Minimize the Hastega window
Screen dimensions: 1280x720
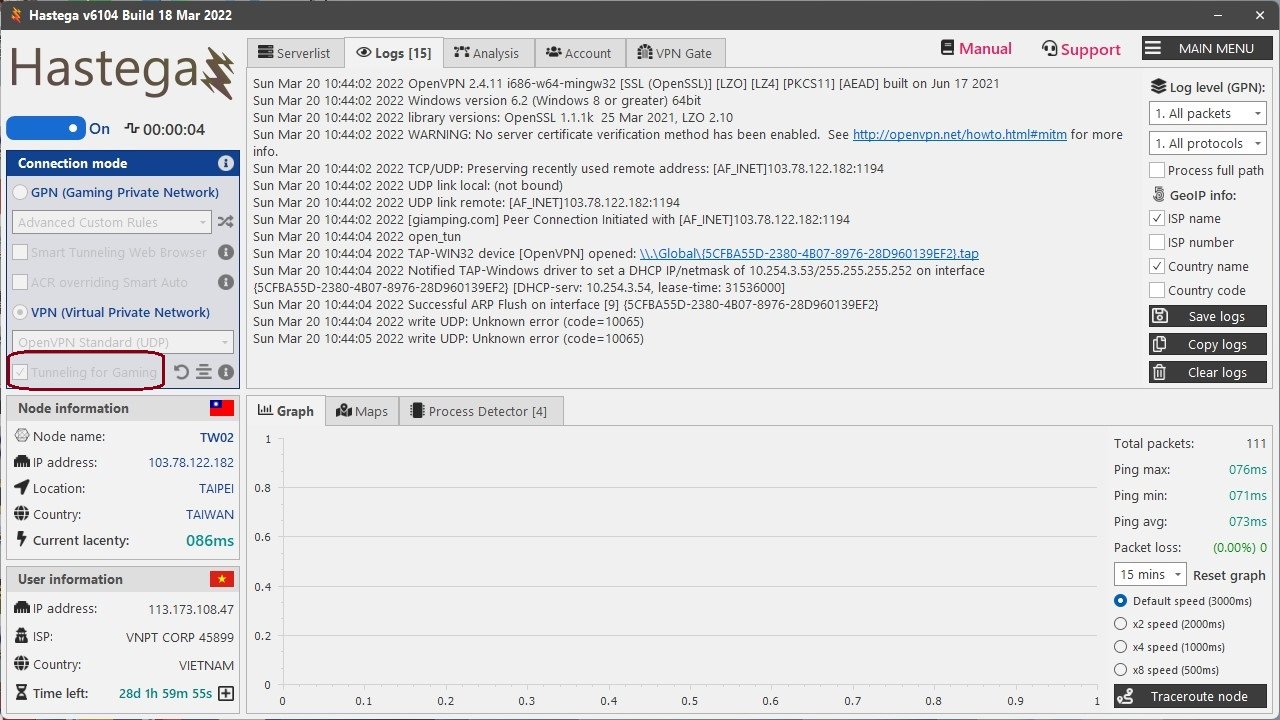coord(1217,15)
